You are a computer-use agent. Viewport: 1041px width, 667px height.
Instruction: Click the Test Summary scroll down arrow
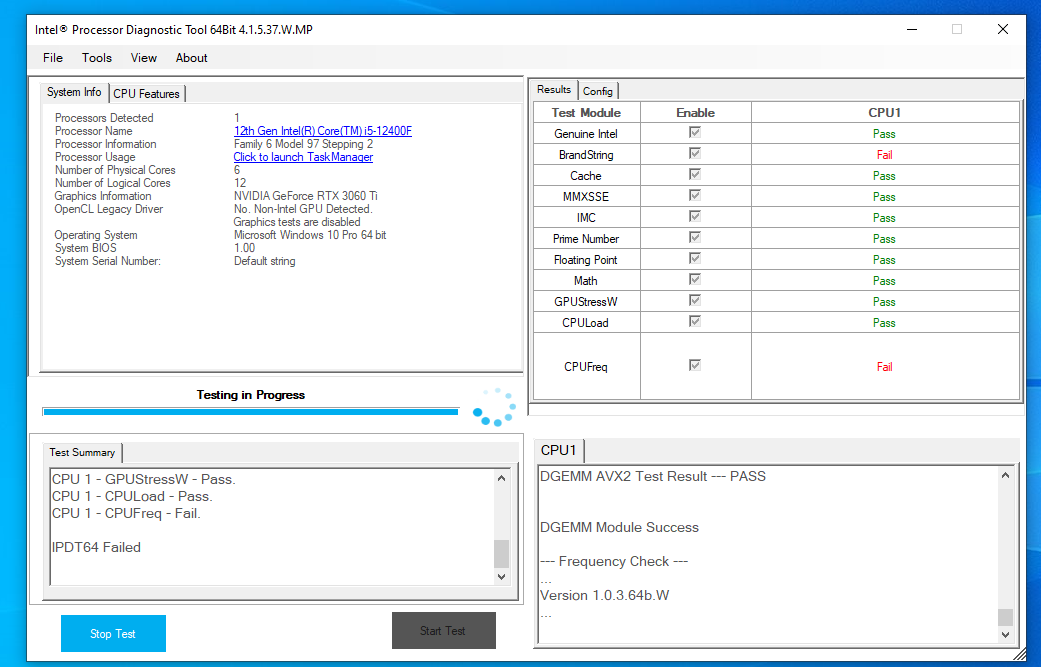(x=501, y=577)
